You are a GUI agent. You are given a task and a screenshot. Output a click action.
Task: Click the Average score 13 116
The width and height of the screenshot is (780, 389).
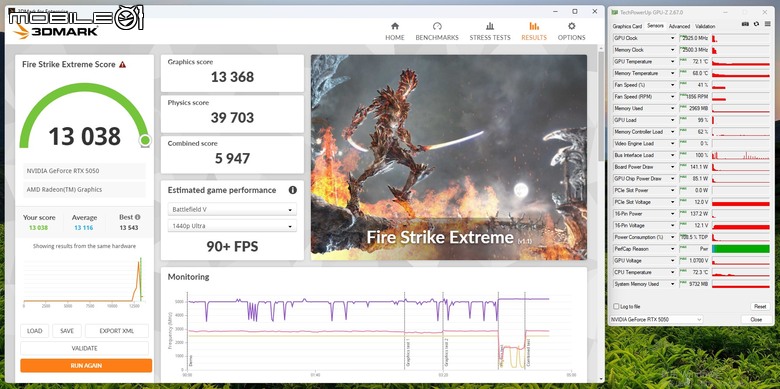coord(85,228)
